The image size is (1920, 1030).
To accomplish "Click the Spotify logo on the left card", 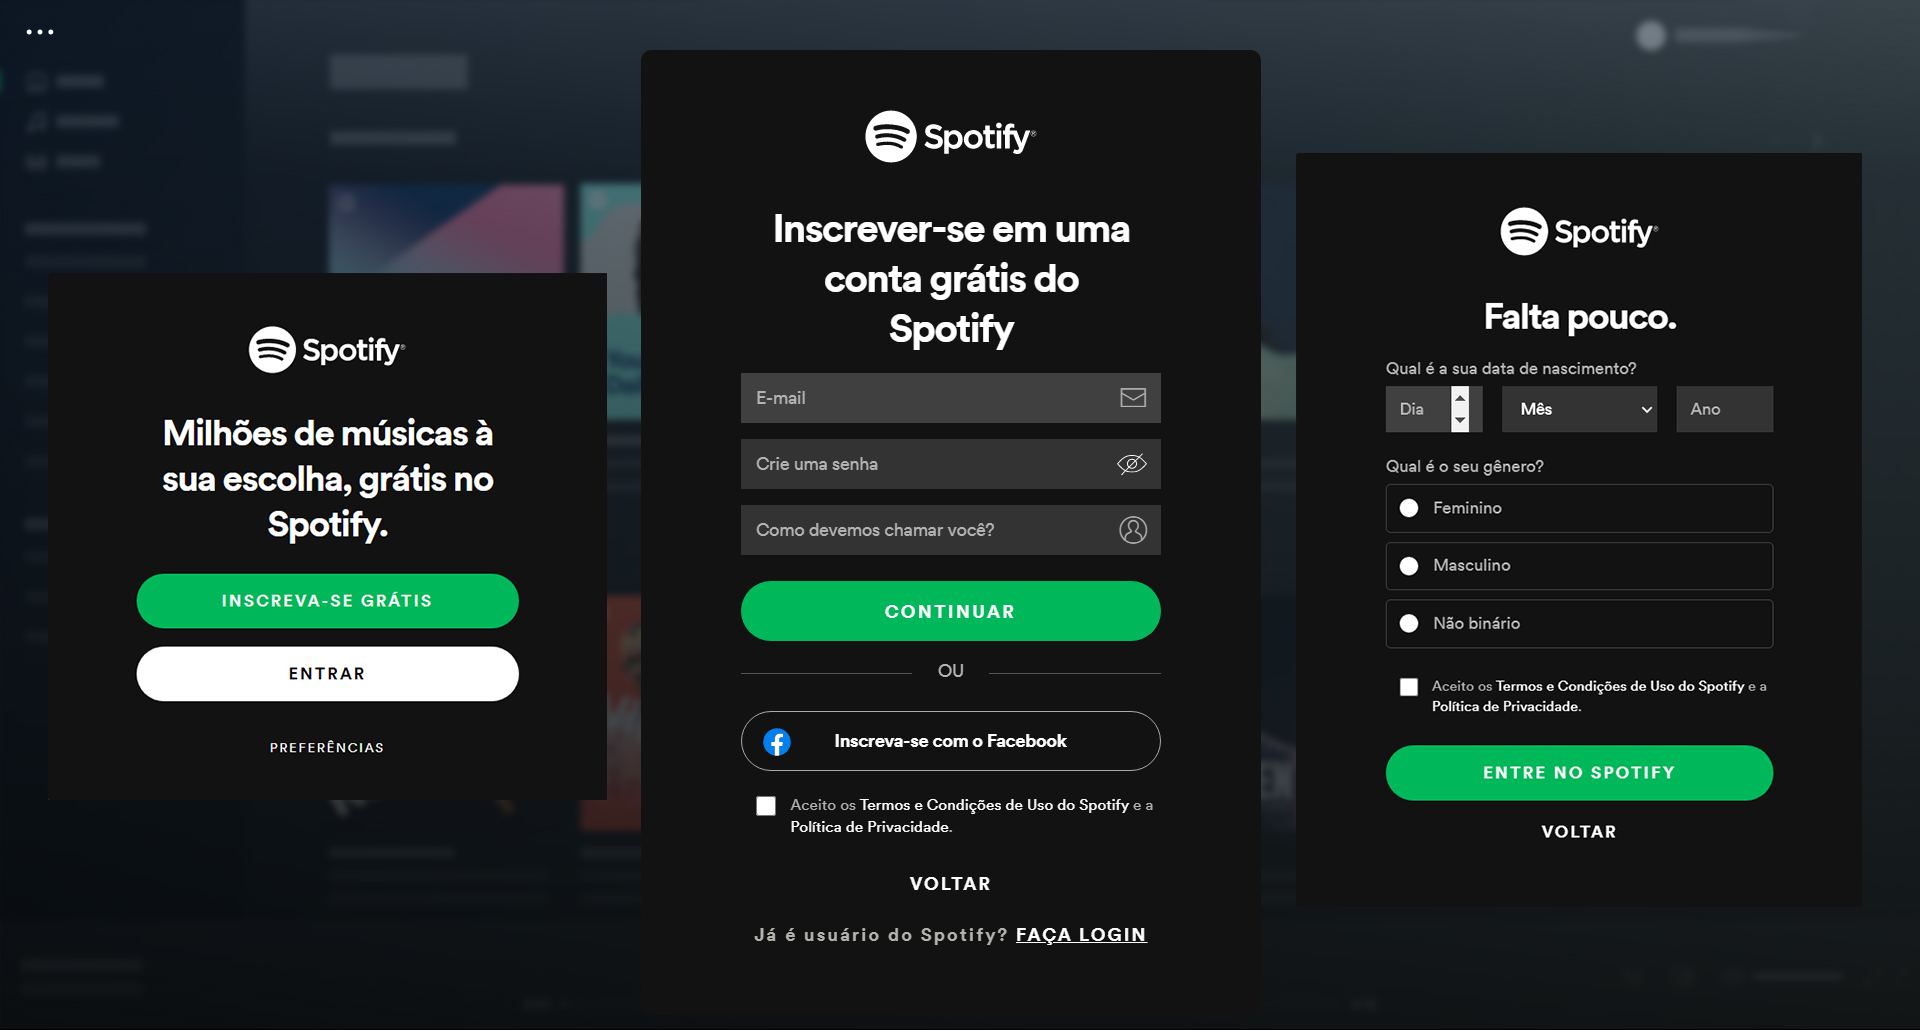I will tap(327, 350).
